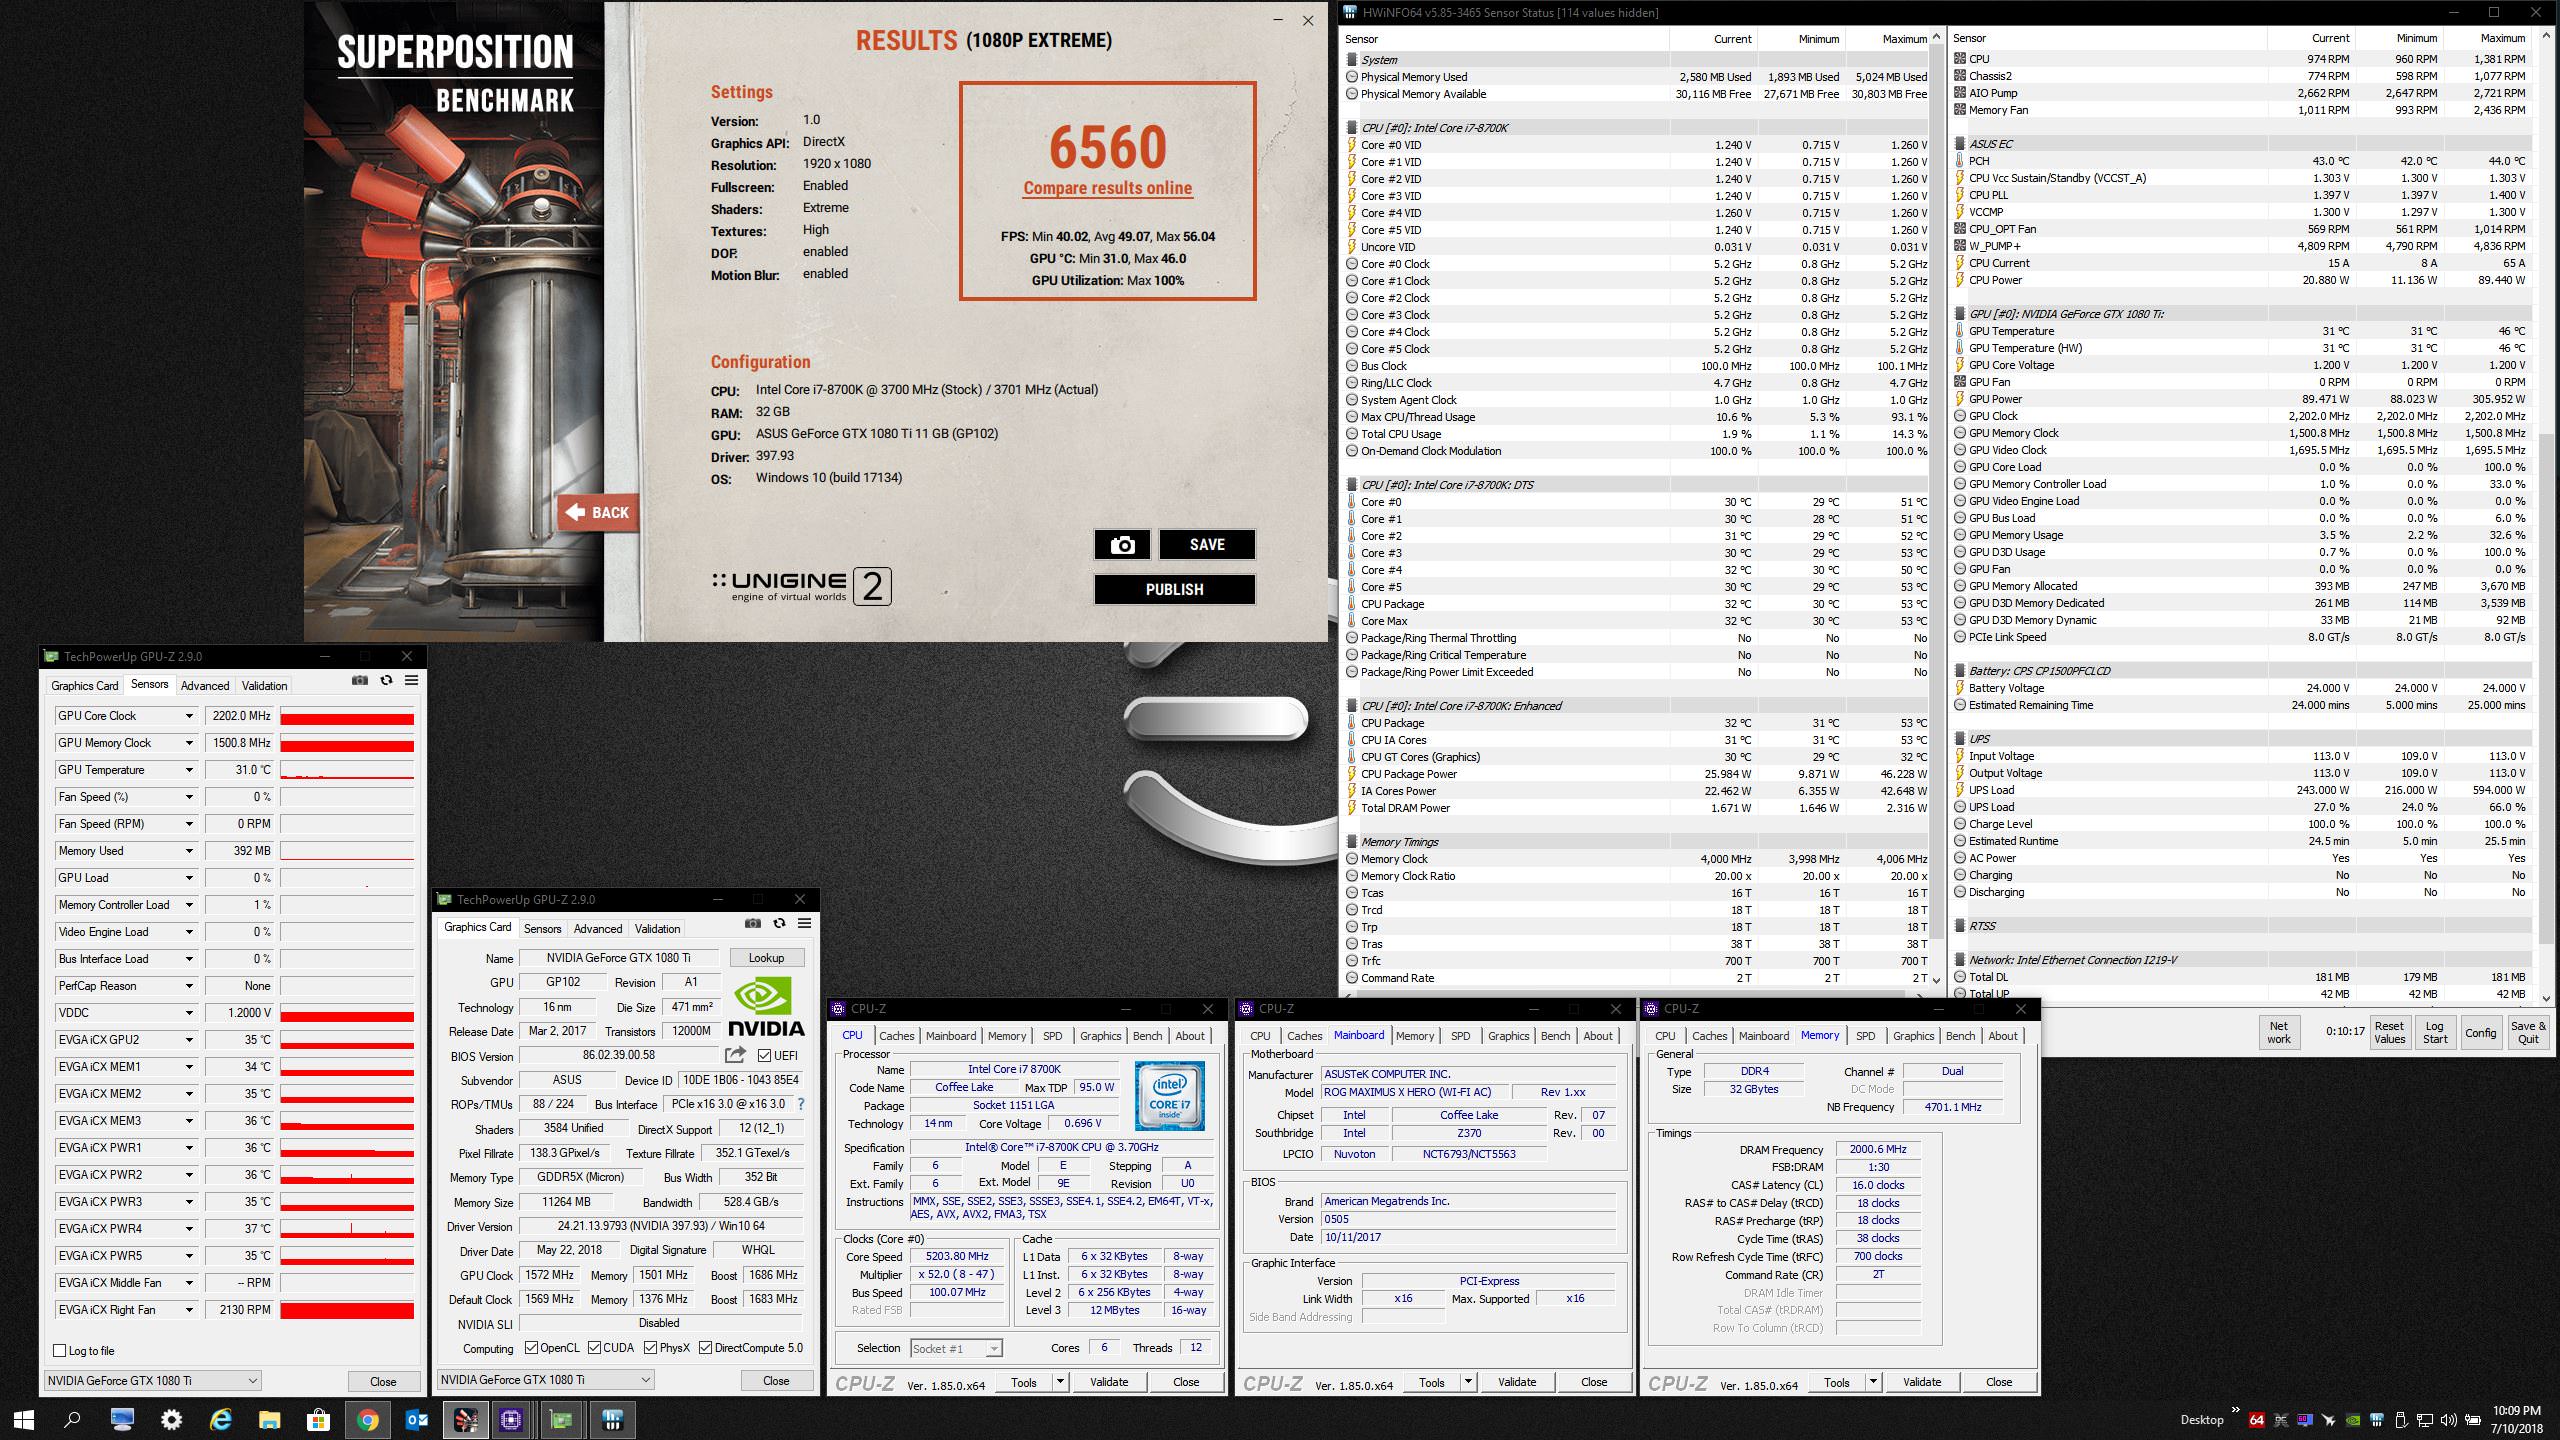2560x1440 pixels.
Task: Toggle the PhysX checkbox in GPU-Z
Action: click(x=650, y=1348)
